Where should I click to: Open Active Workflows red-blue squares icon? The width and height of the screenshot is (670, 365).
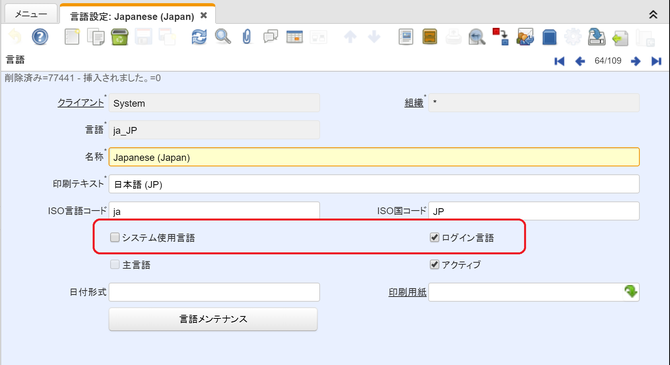[501, 37]
